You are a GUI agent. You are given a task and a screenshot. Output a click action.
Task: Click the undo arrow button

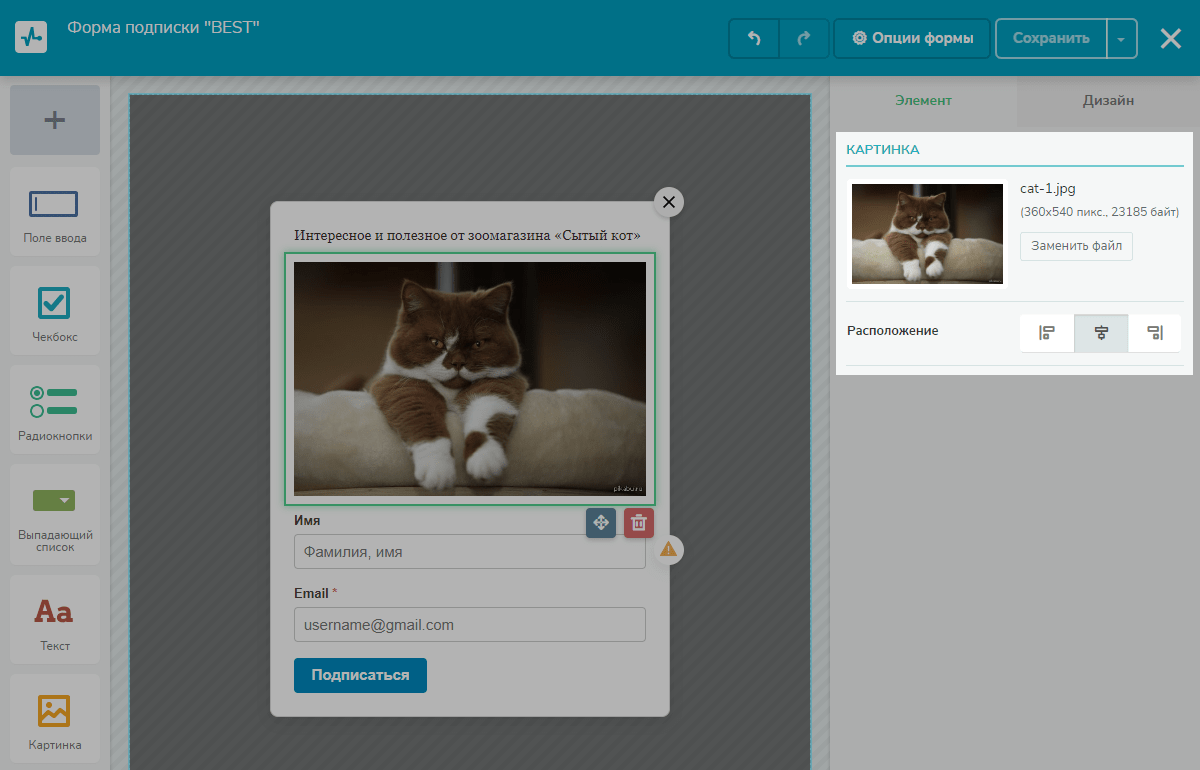coord(754,39)
